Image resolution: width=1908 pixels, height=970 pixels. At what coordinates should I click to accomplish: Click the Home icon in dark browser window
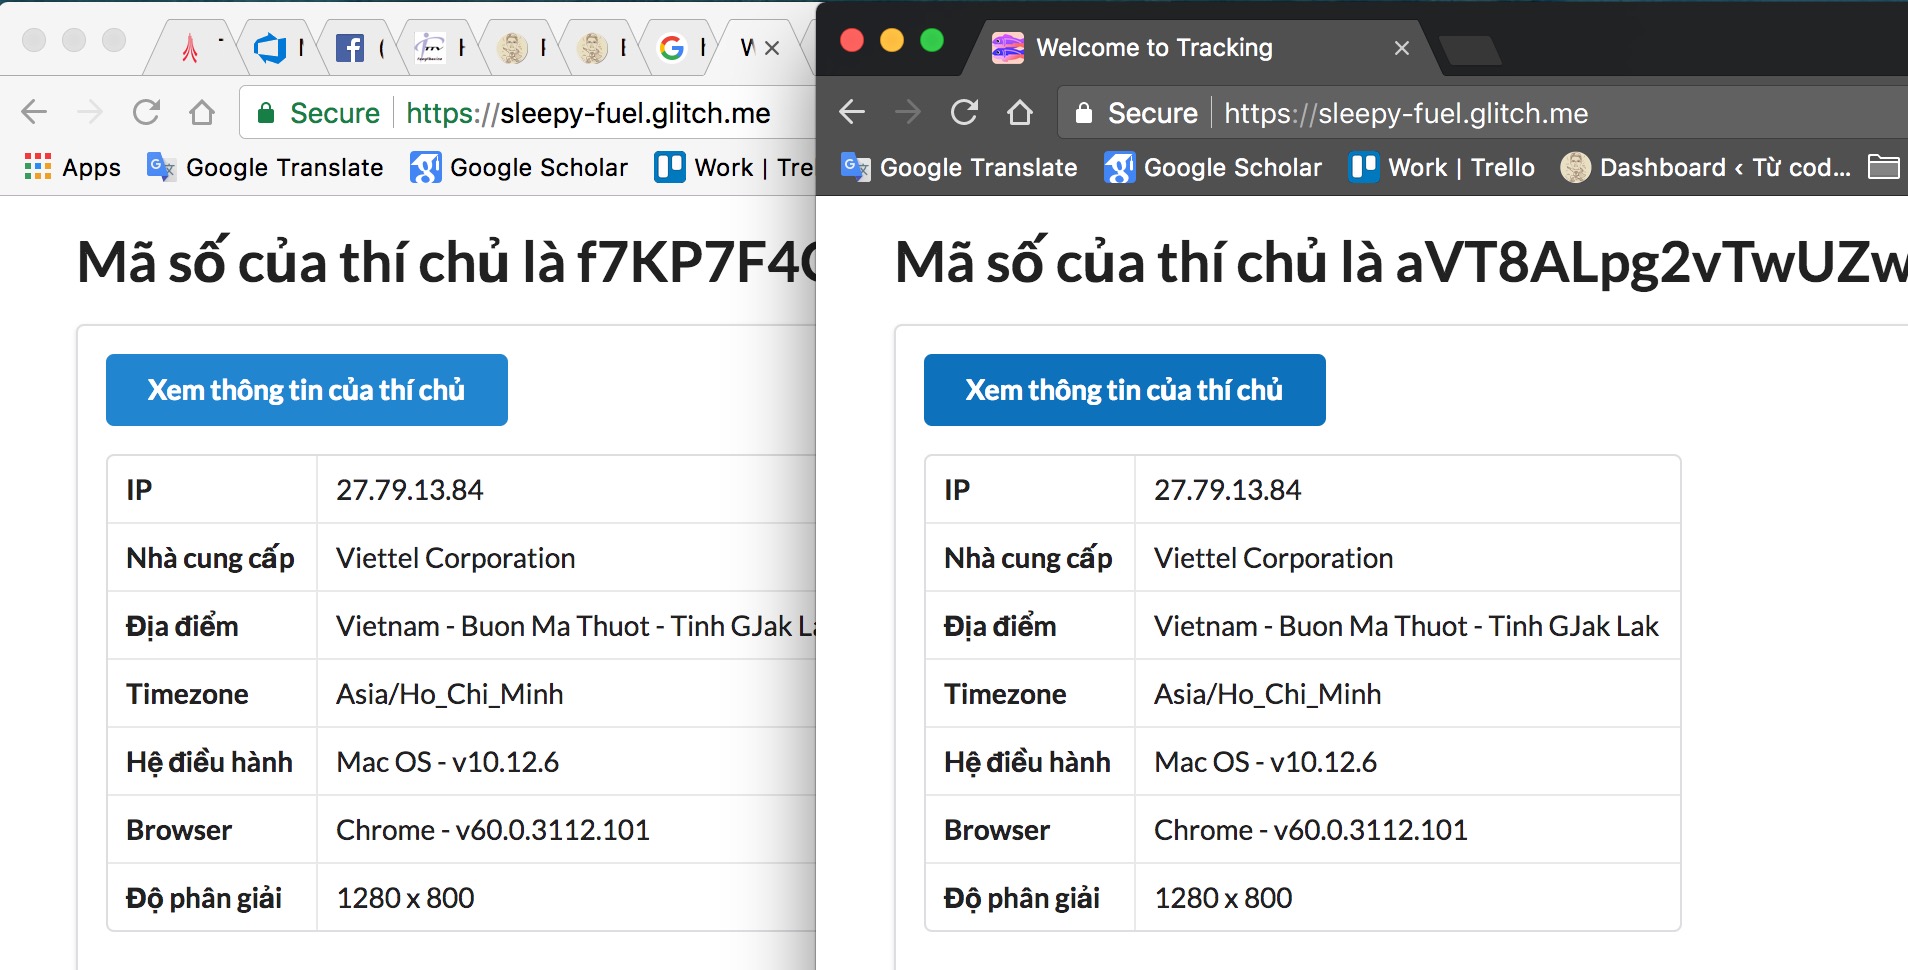coord(1020,112)
